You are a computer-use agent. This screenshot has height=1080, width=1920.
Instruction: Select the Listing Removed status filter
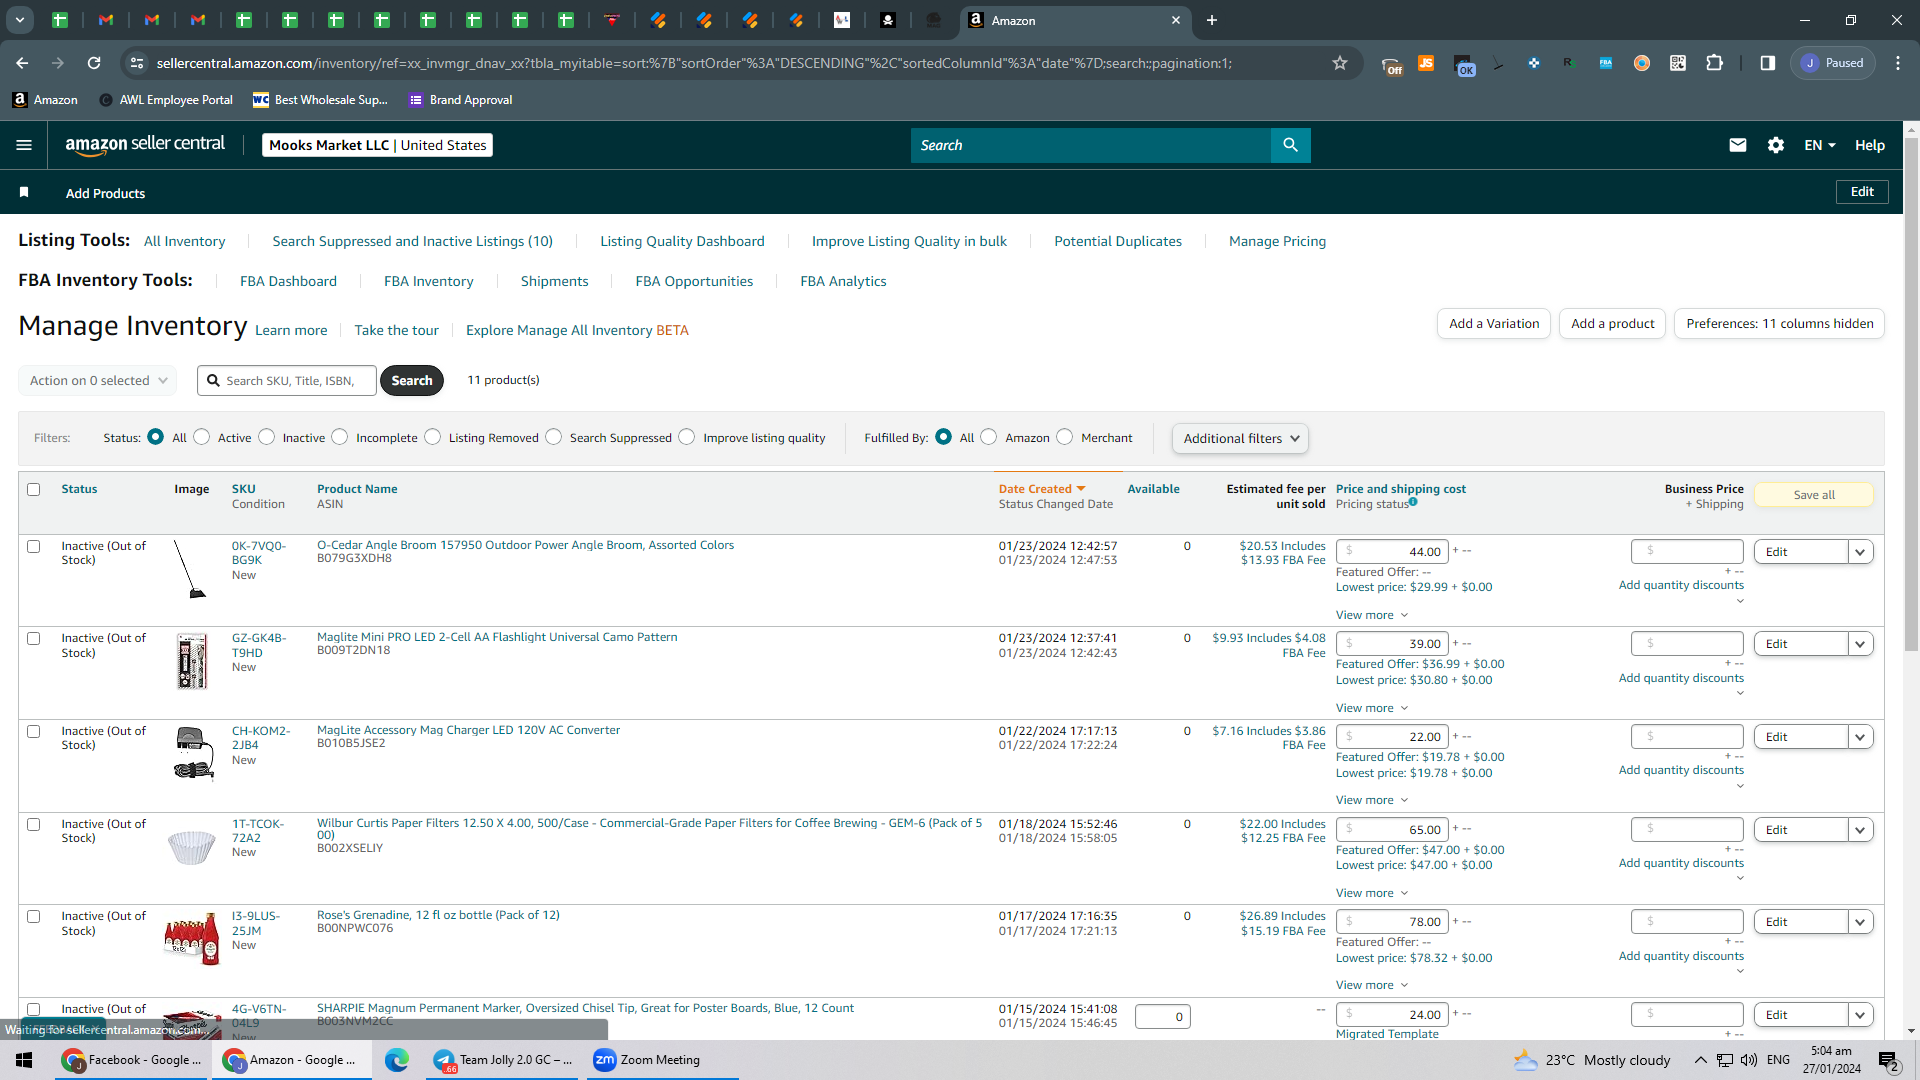(x=433, y=437)
